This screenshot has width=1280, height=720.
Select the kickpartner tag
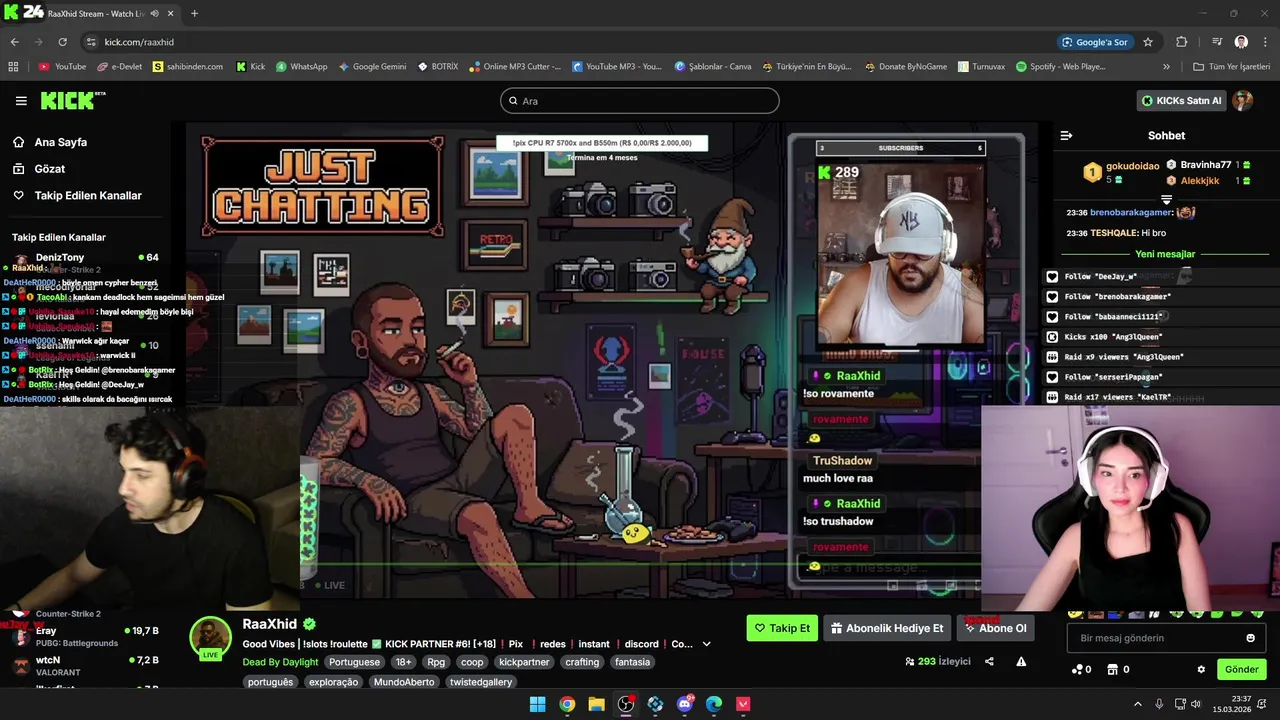pos(524,662)
